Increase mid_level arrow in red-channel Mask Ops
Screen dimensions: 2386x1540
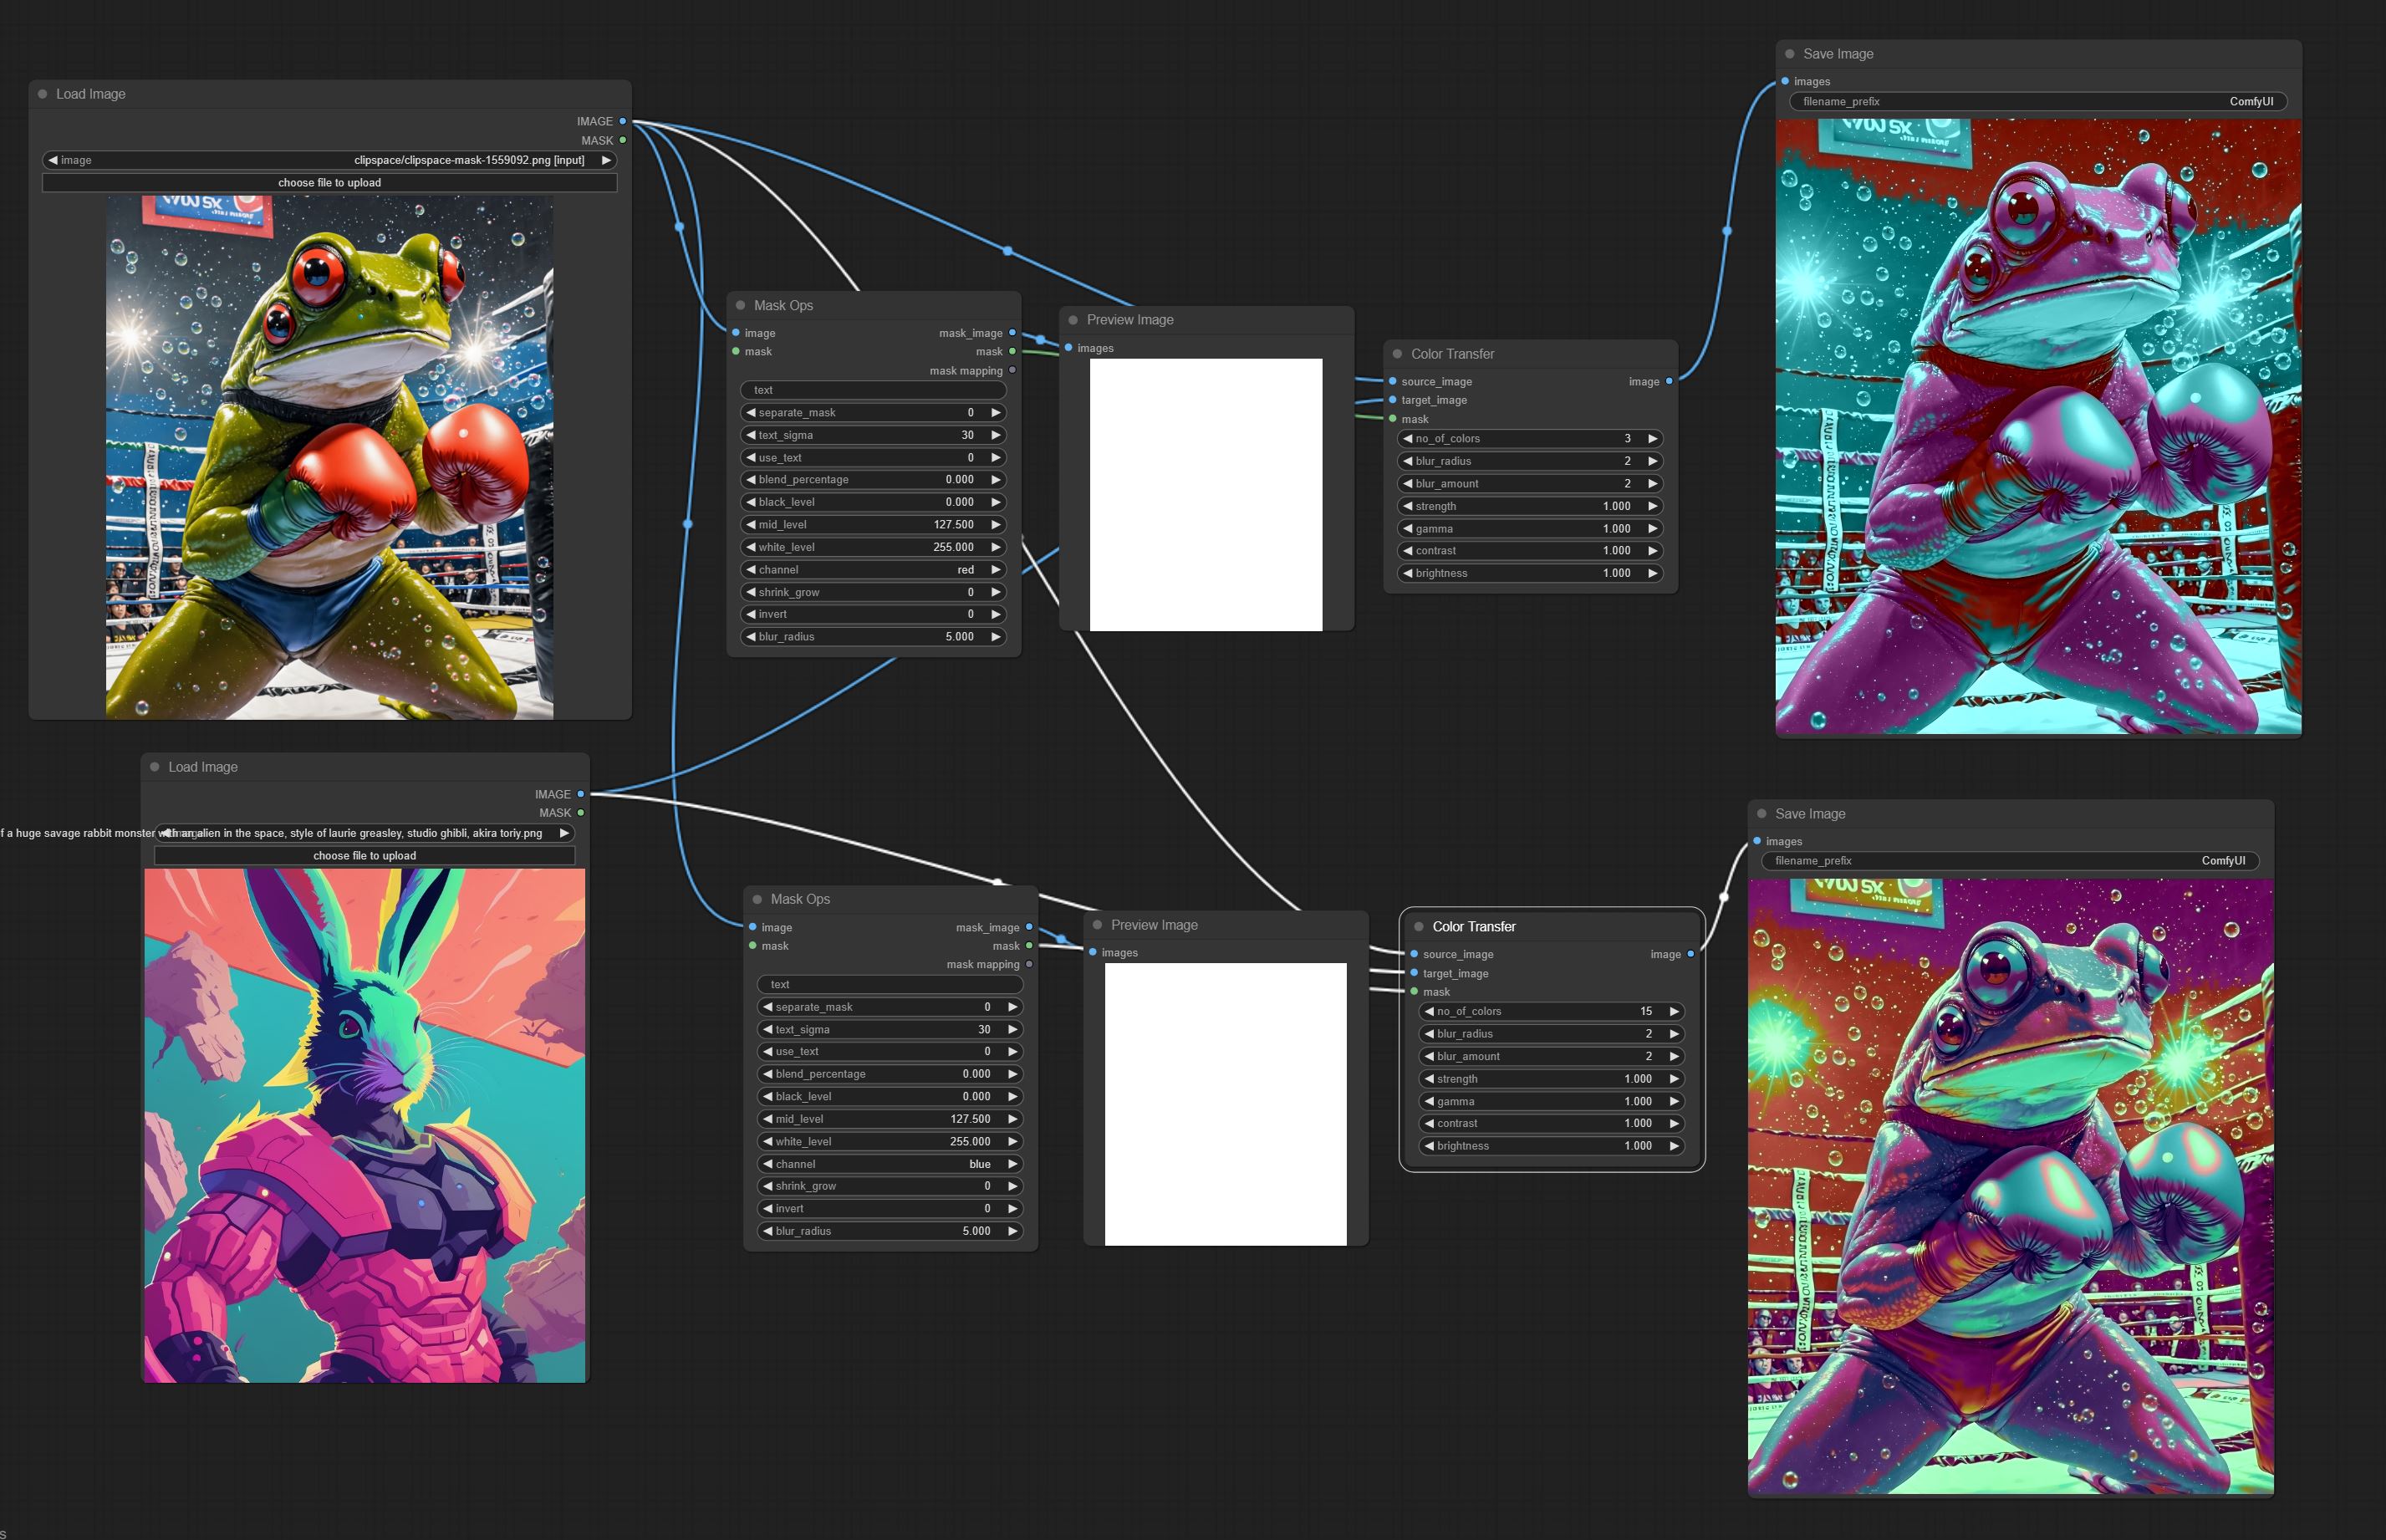(x=996, y=525)
